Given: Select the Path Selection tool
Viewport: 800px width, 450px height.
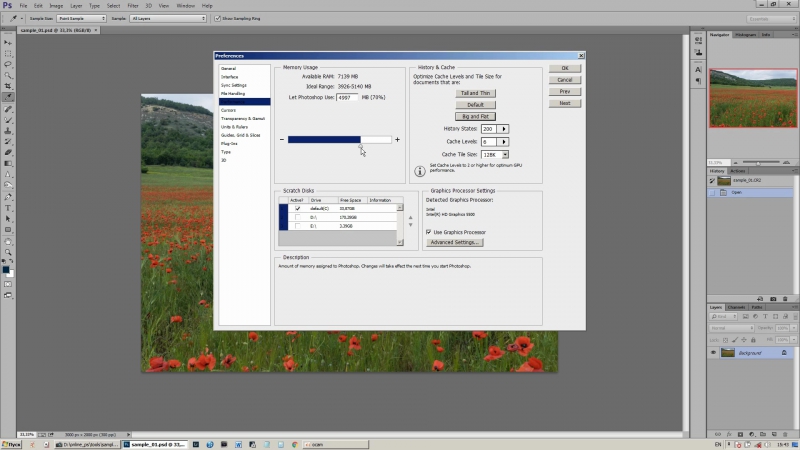Looking at the screenshot, I should [8, 219].
